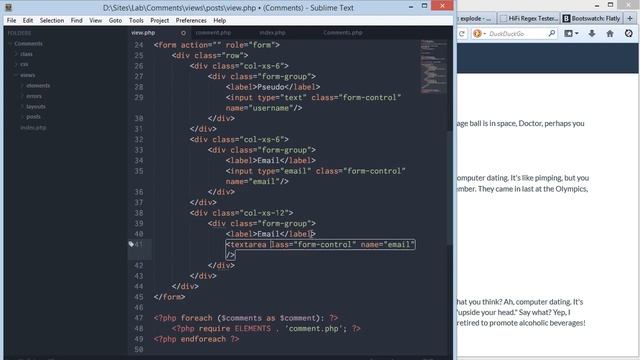Image resolution: width=640 pixels, height=360 pixels.
Task: Minimize the Sublime Text window
Action: [411, 7]
